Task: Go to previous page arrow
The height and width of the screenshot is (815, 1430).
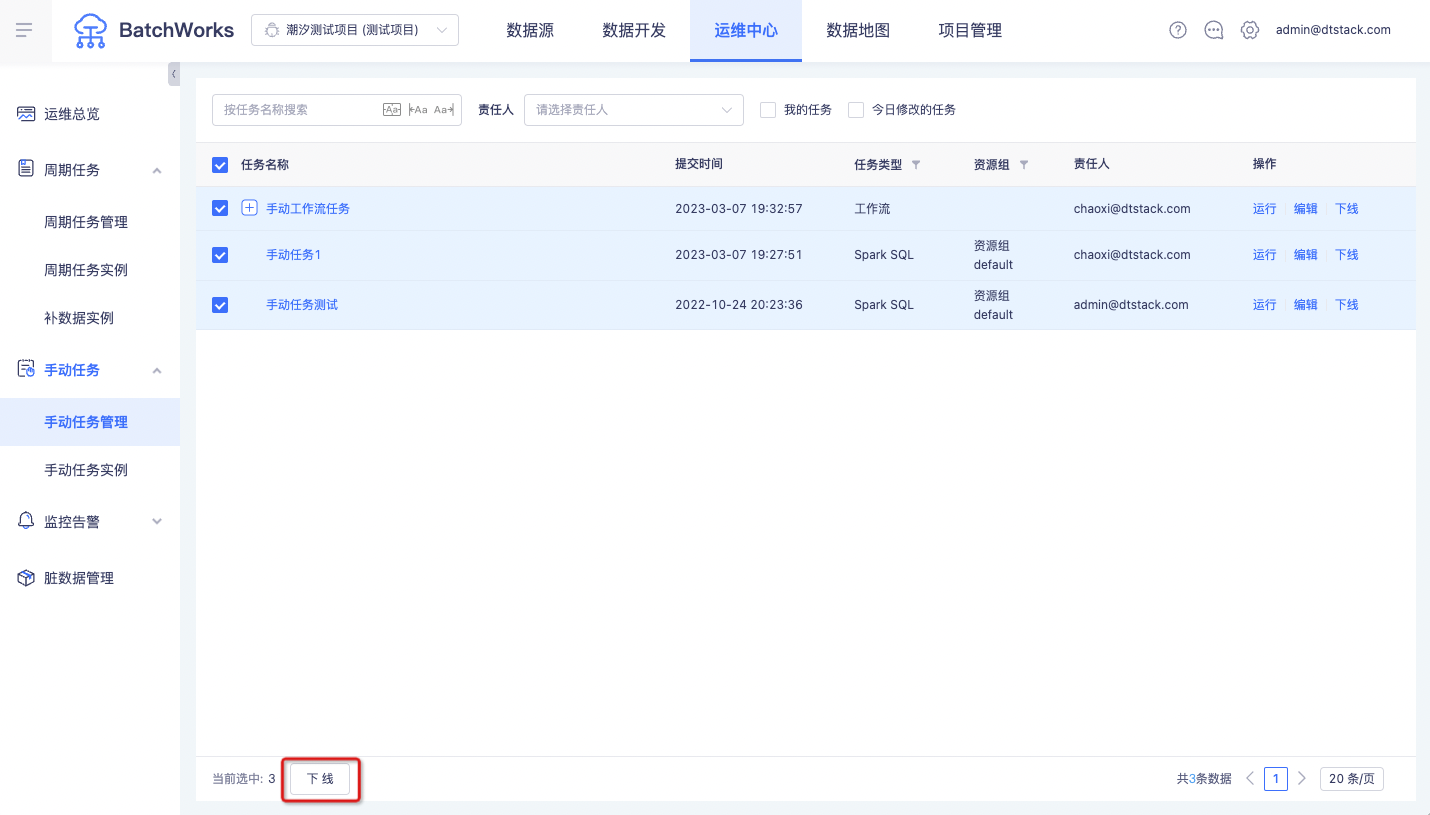Action: [1250, 778]
